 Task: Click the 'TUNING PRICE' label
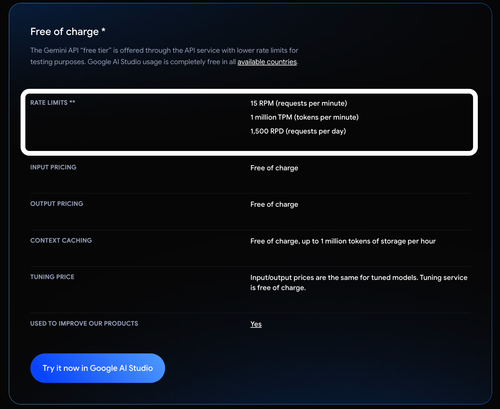52,277
